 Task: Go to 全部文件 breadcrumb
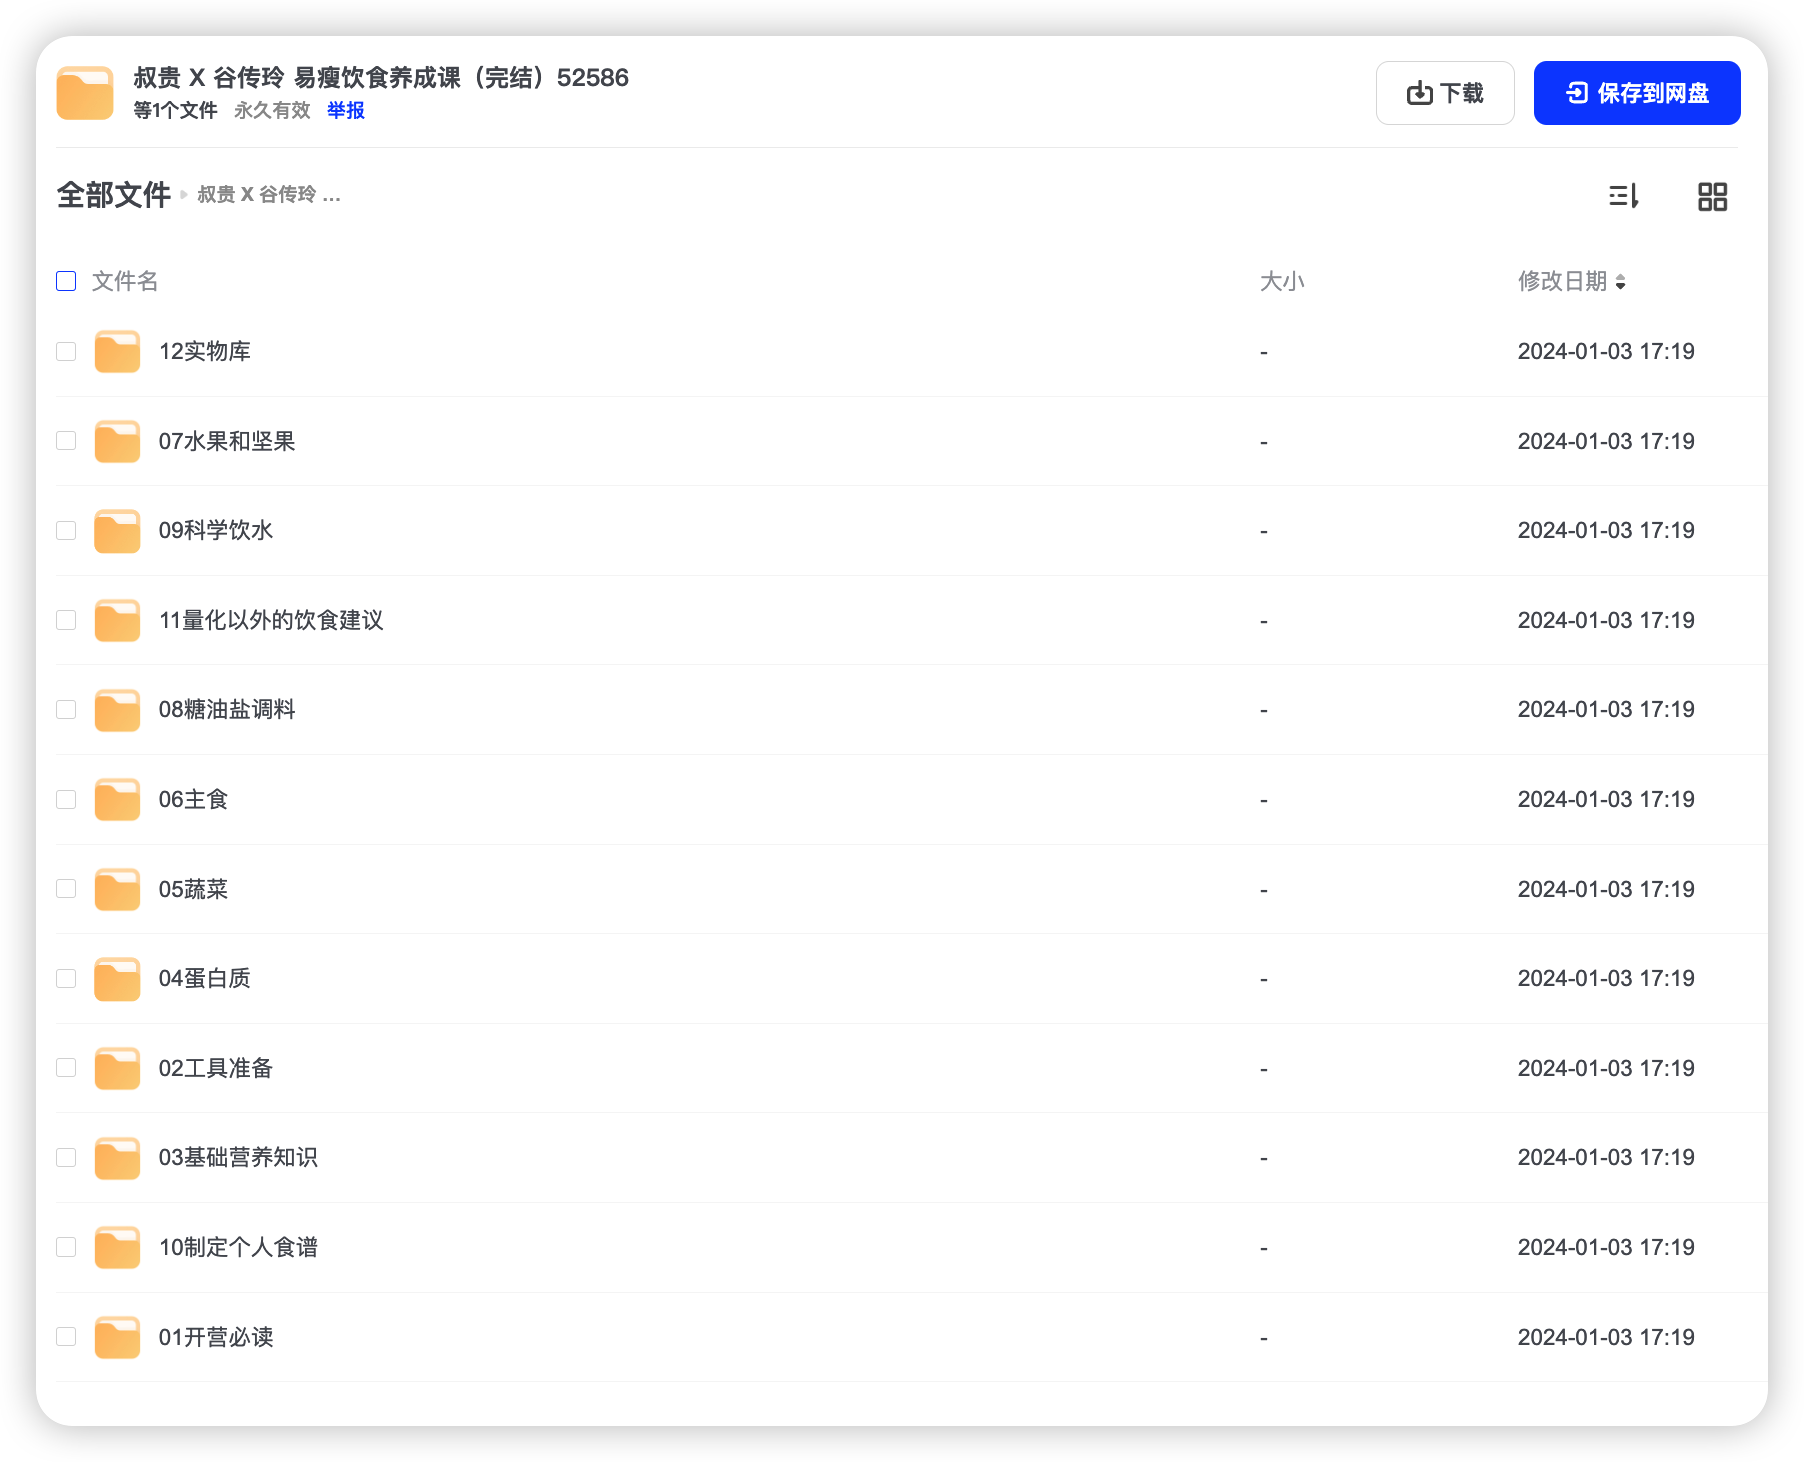click(x=113, y=195)
